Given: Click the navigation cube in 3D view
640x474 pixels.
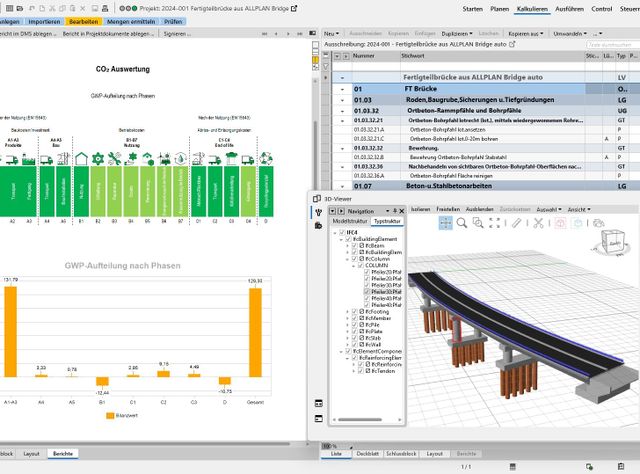Looking at the screenshot, I should tap(611, 244).
